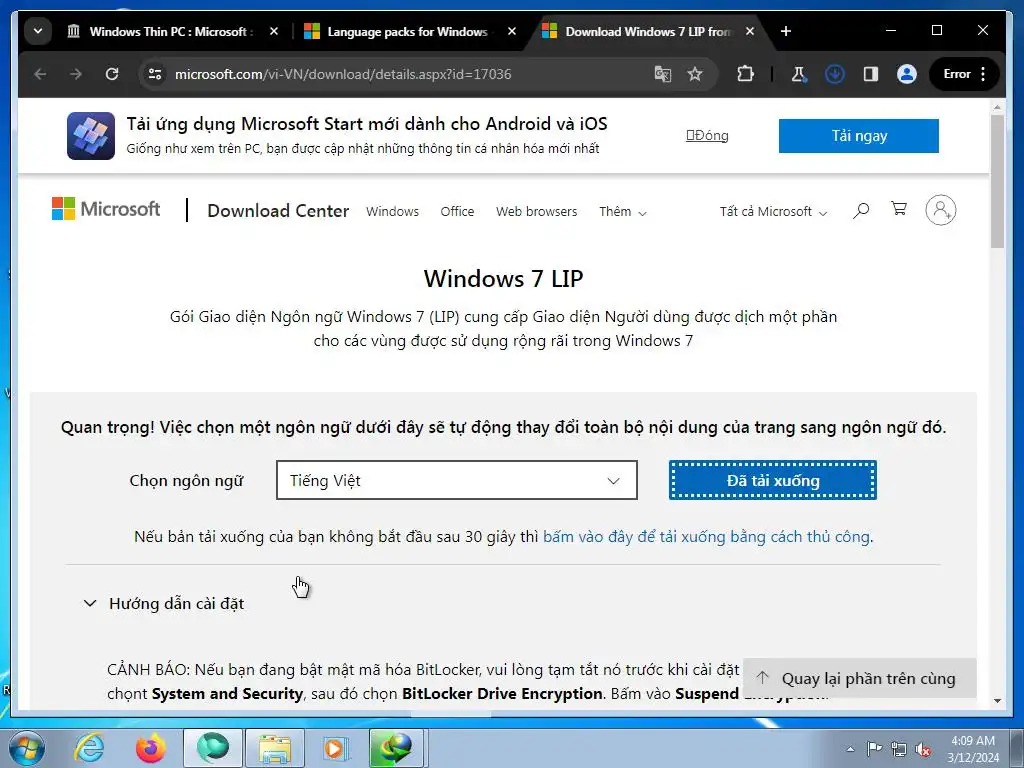This screenshot has width=1024, height=768.
Task: Toggle the browser side panel
Action: 871,74
